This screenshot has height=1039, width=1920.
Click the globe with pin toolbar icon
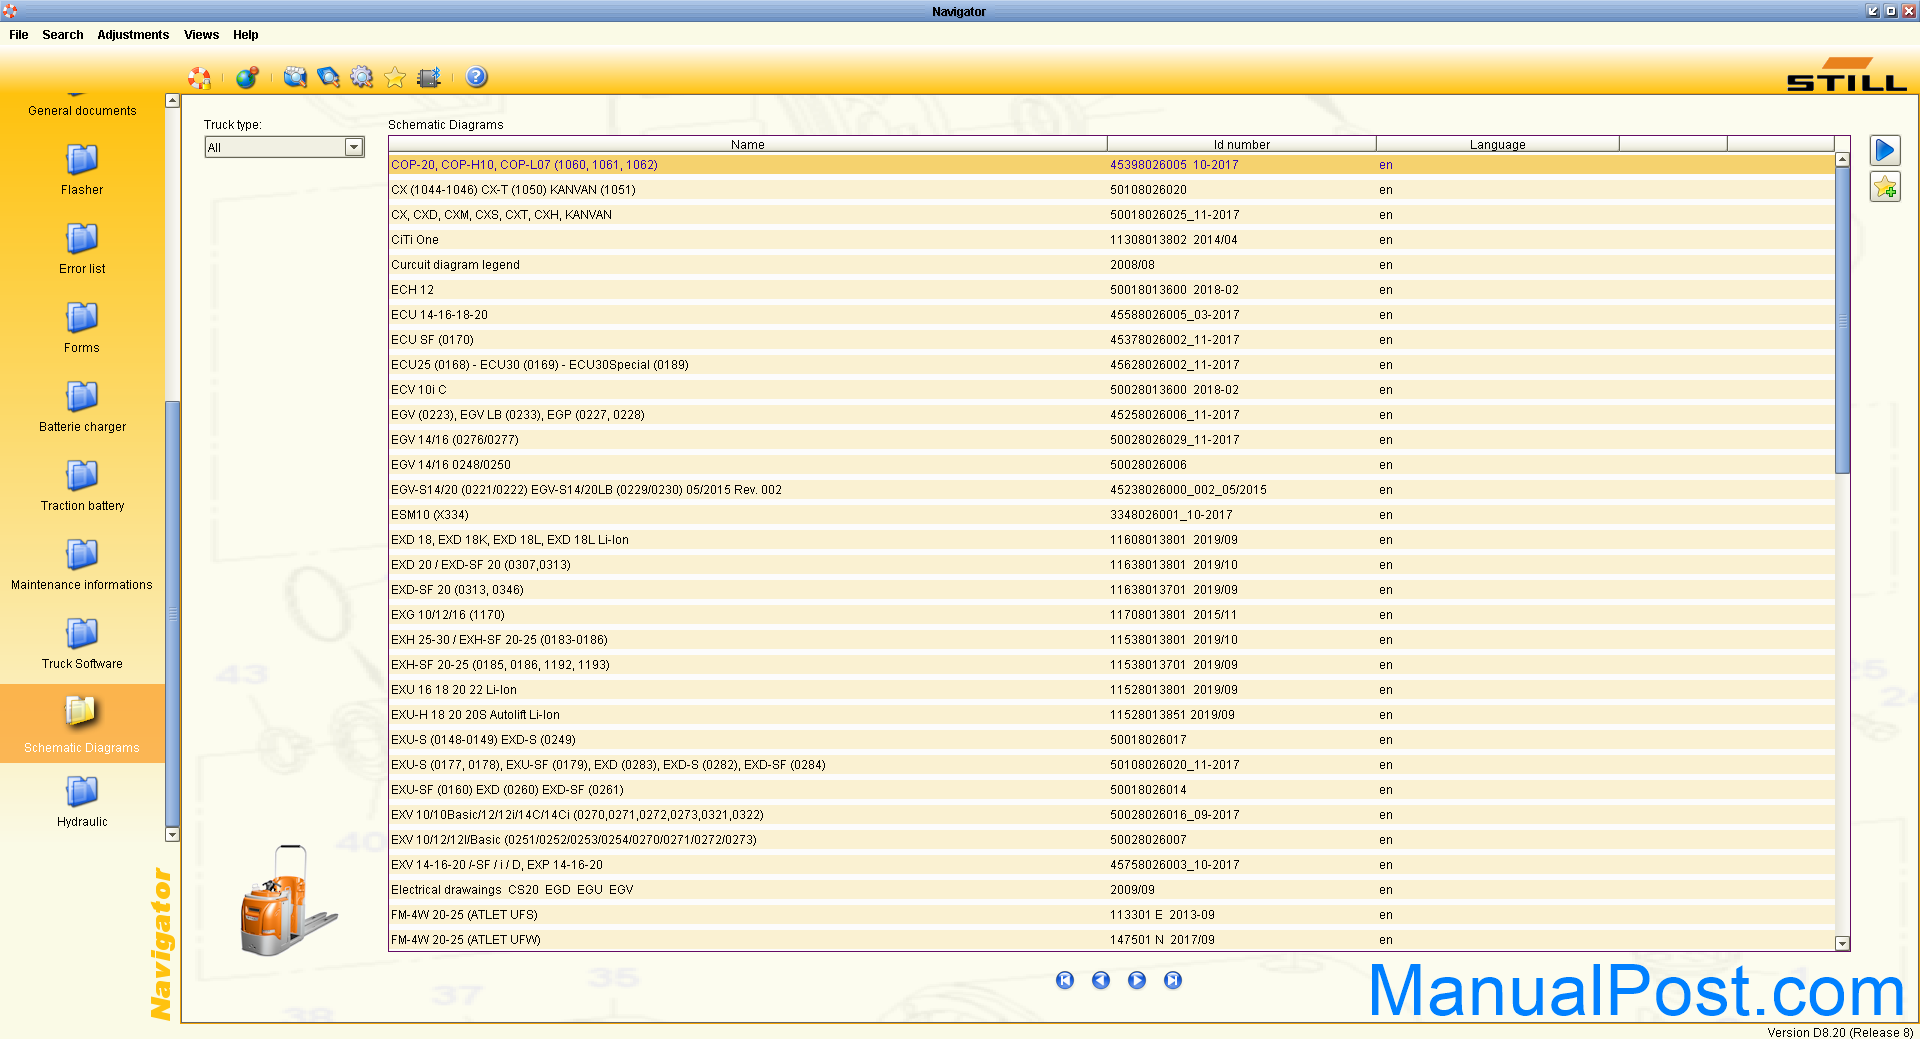pos(247,77)
